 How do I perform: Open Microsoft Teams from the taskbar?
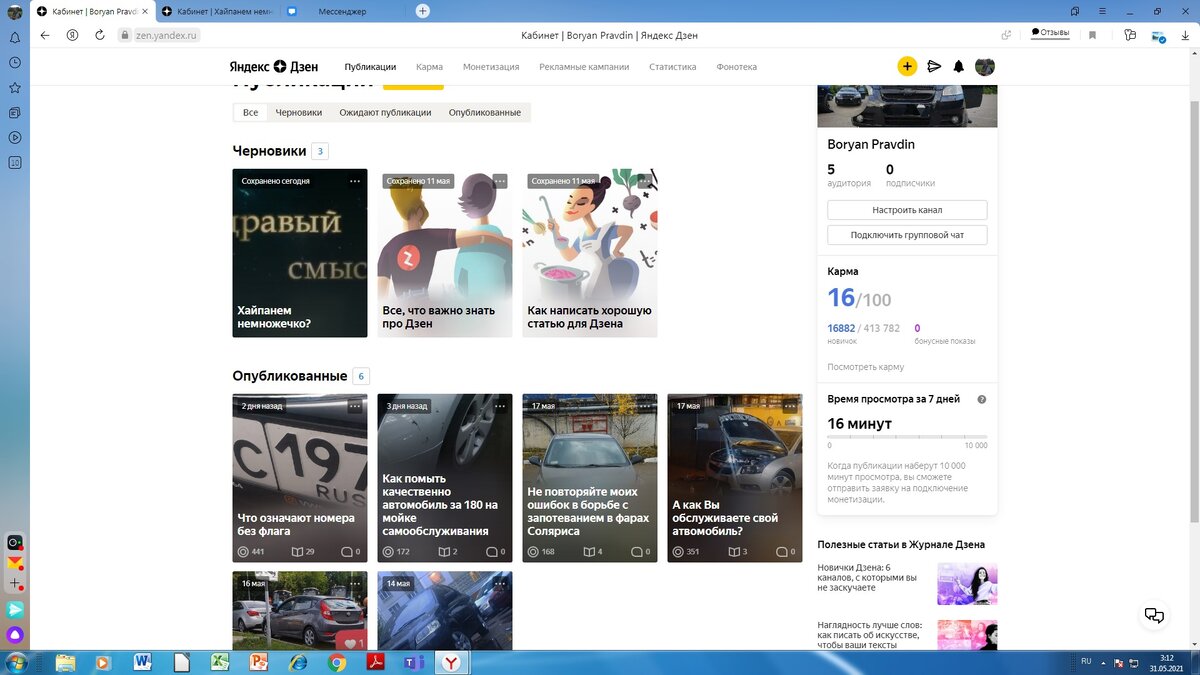point(413,662)
